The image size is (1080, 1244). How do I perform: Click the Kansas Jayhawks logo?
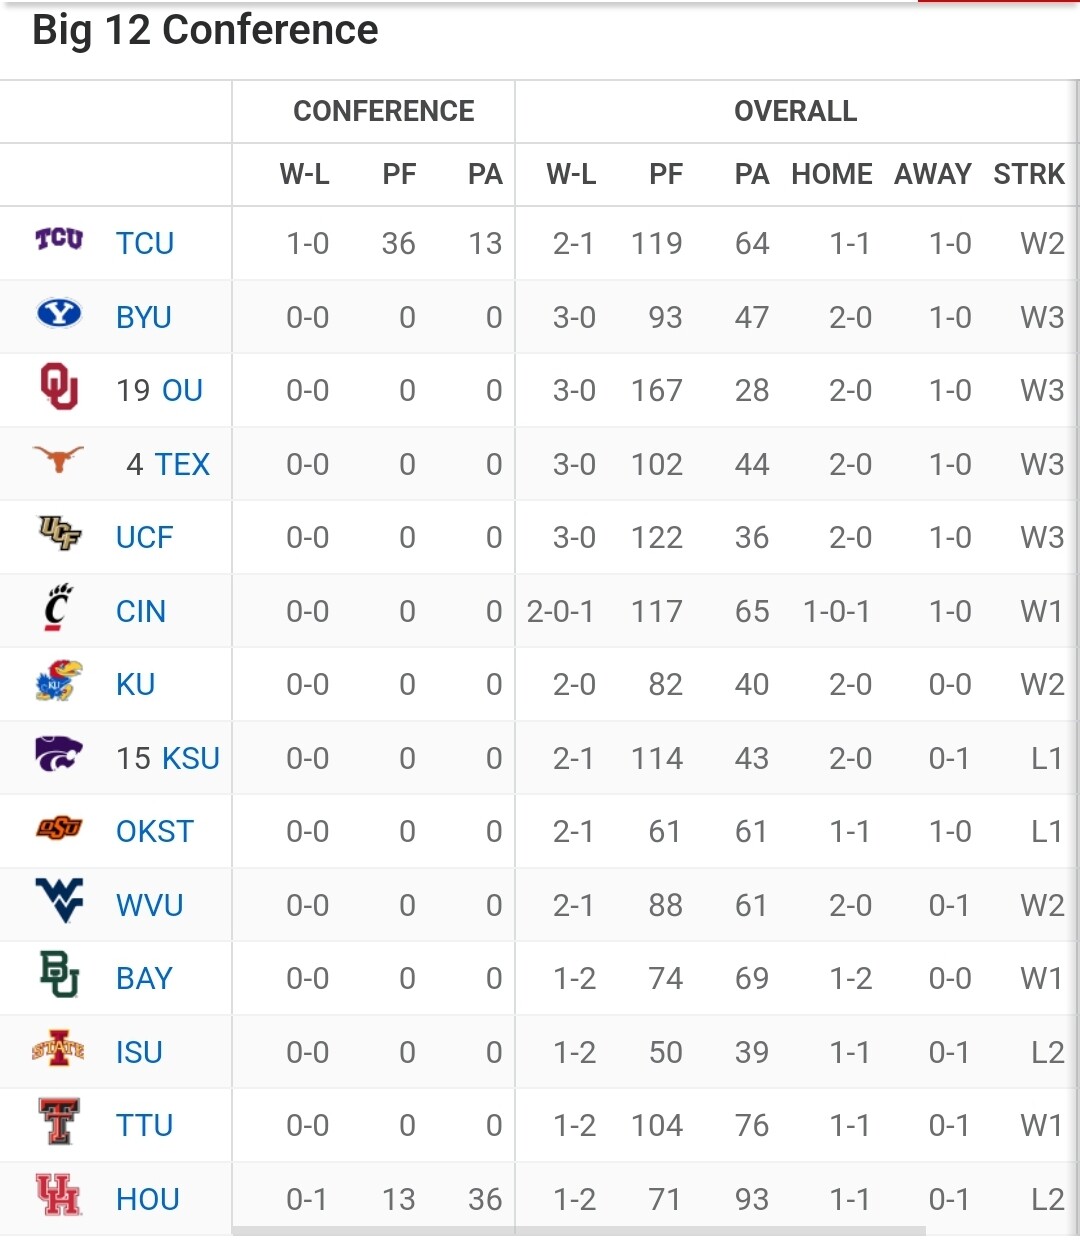(59, 681)
